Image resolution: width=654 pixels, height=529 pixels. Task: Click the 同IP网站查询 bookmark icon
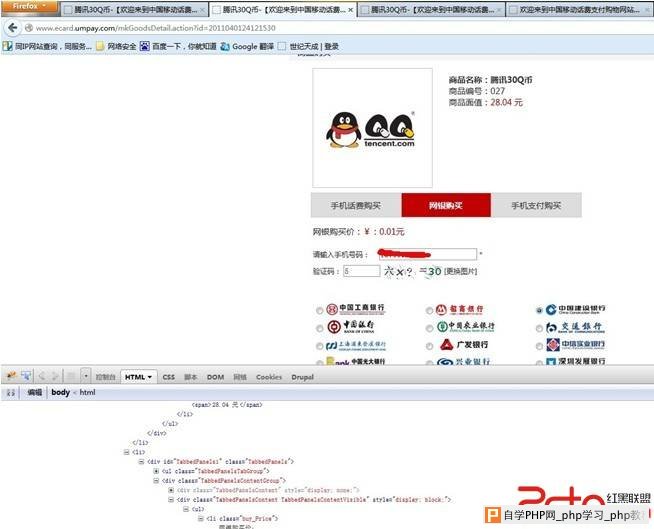click(8, 46)
